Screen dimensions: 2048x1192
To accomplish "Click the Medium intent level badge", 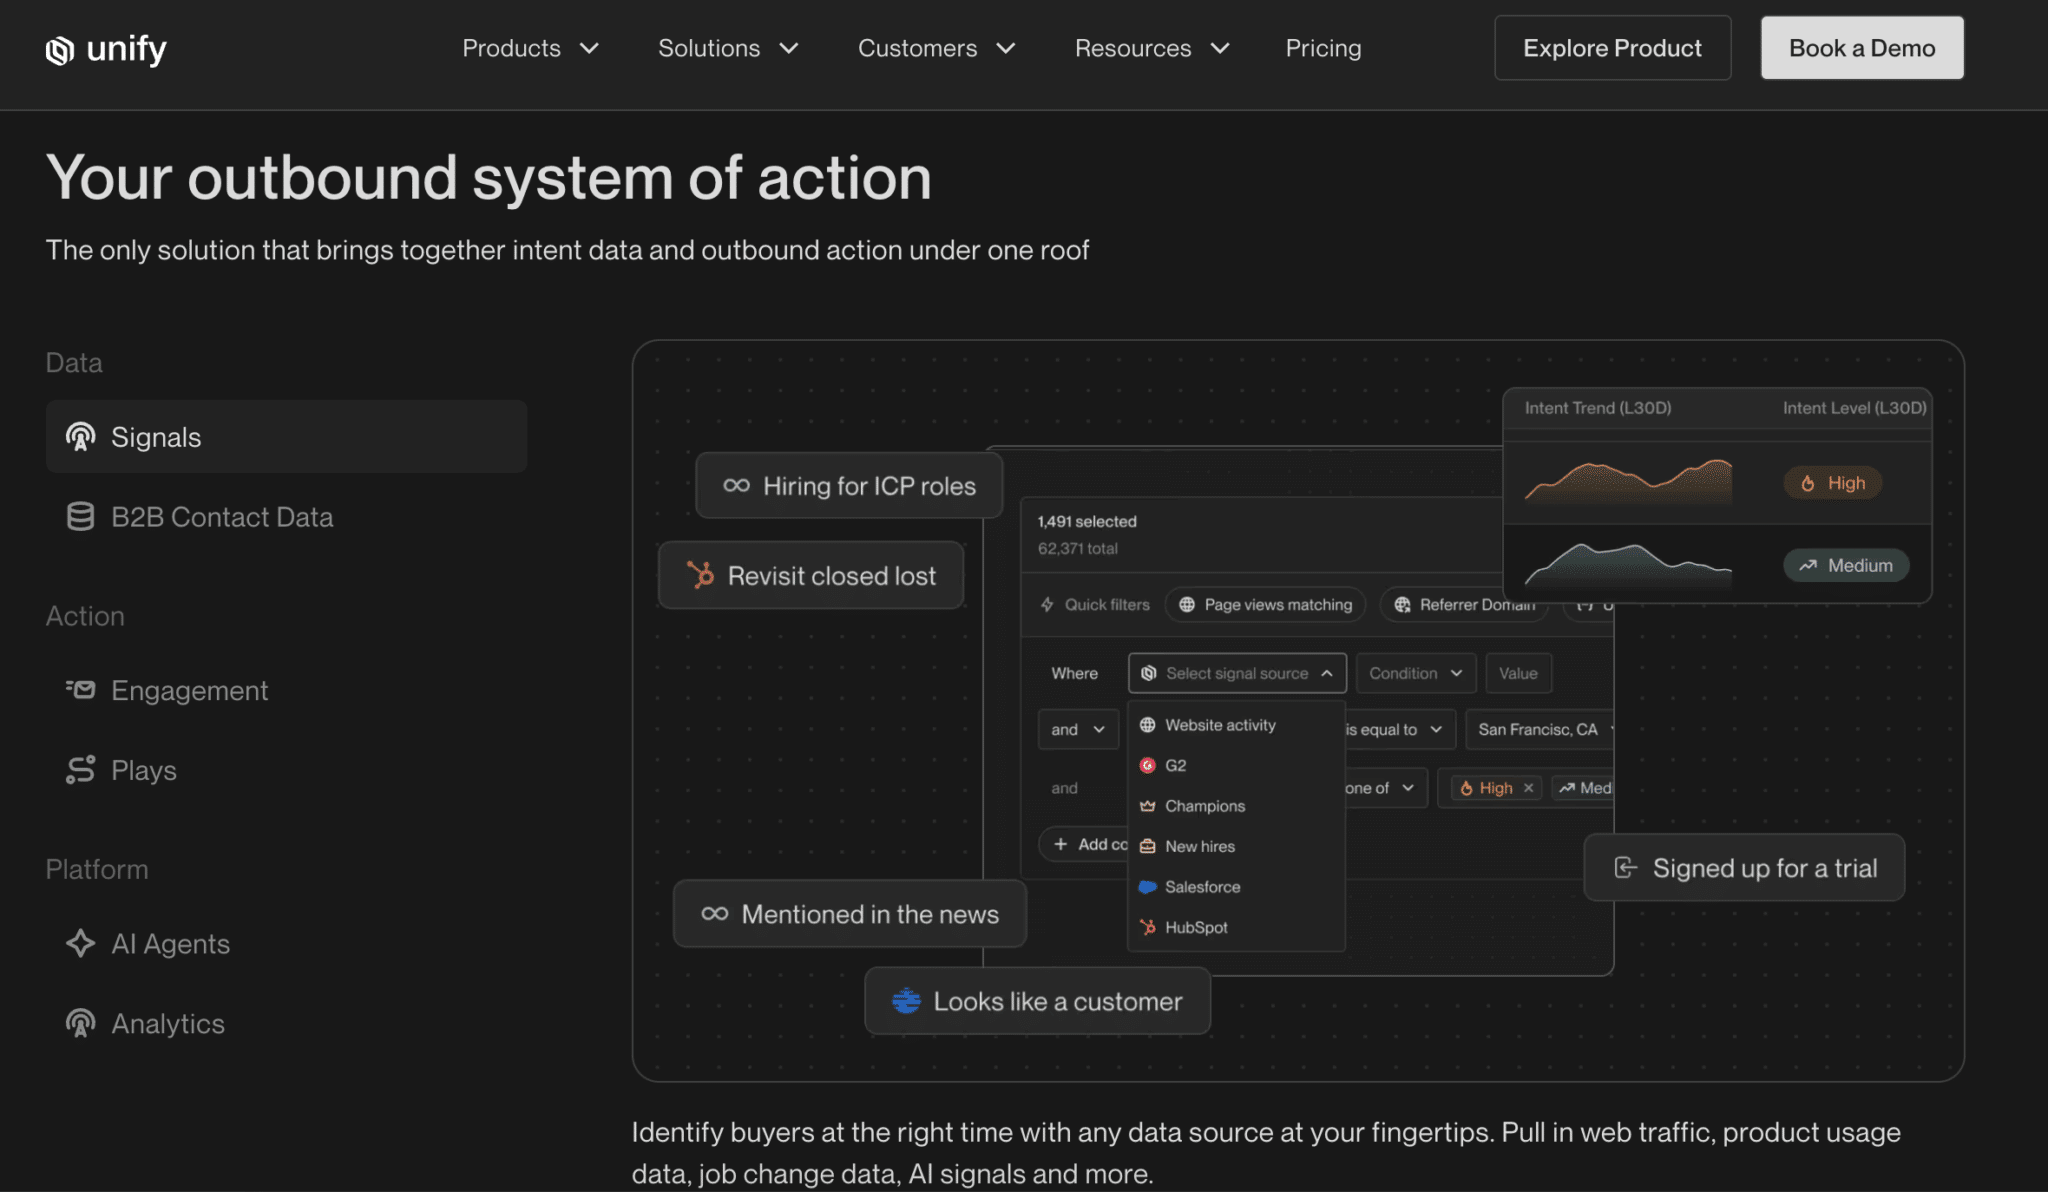I will point(1845,565).
